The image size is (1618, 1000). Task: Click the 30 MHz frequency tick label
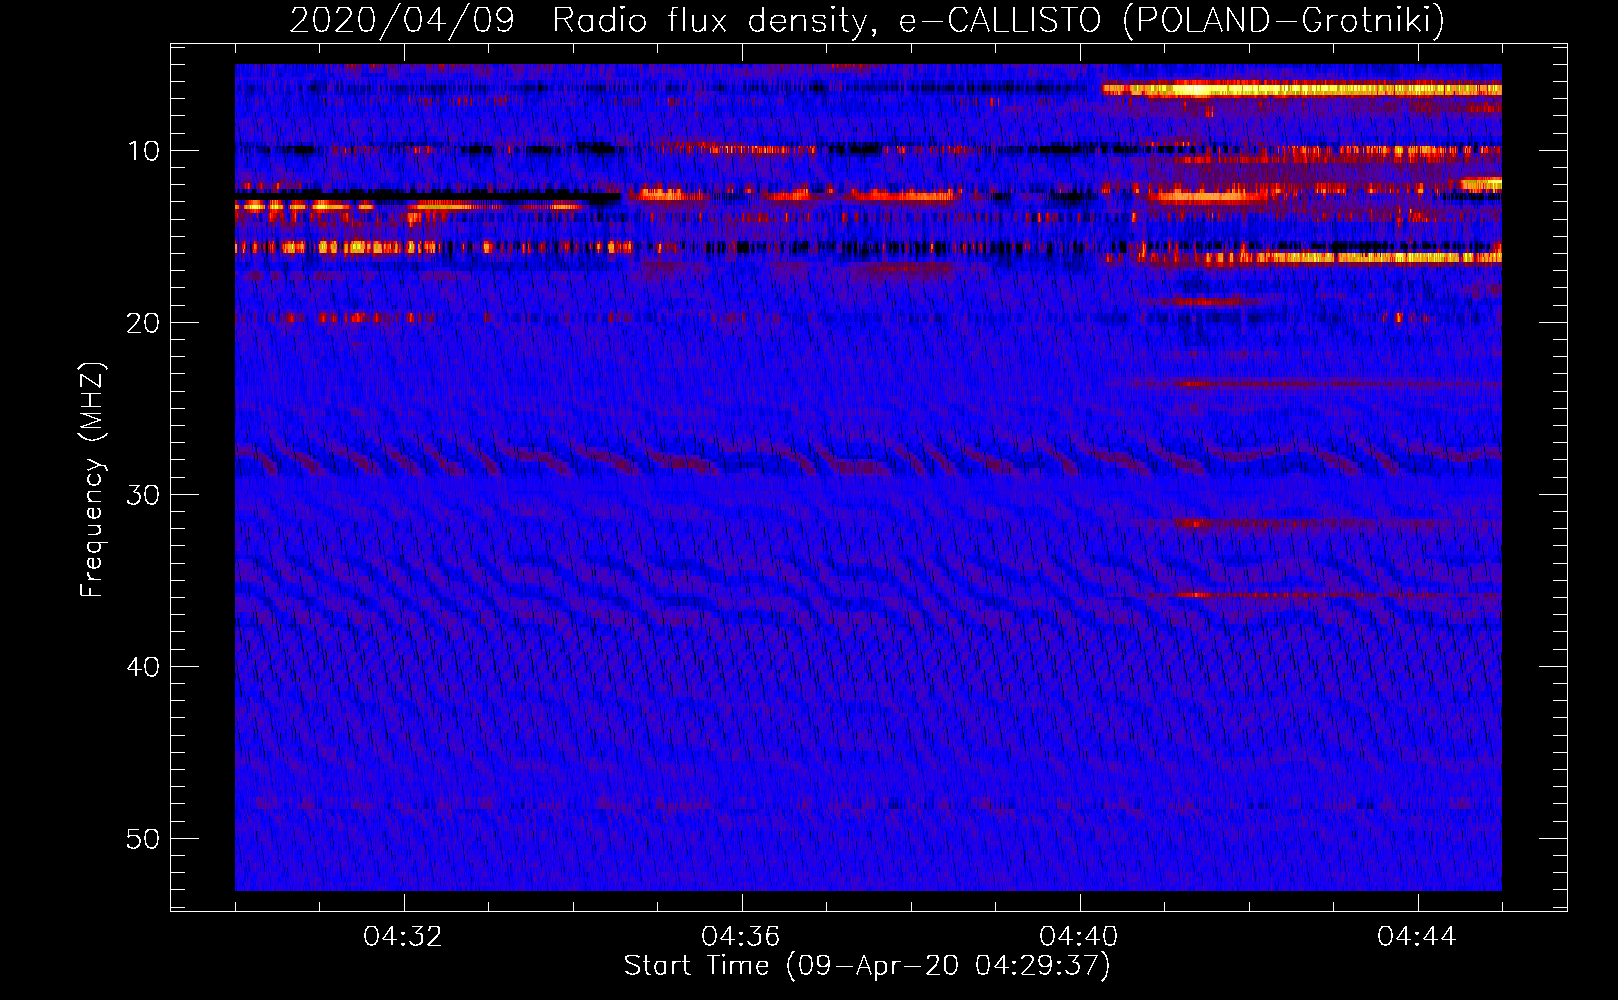point(144,495)
